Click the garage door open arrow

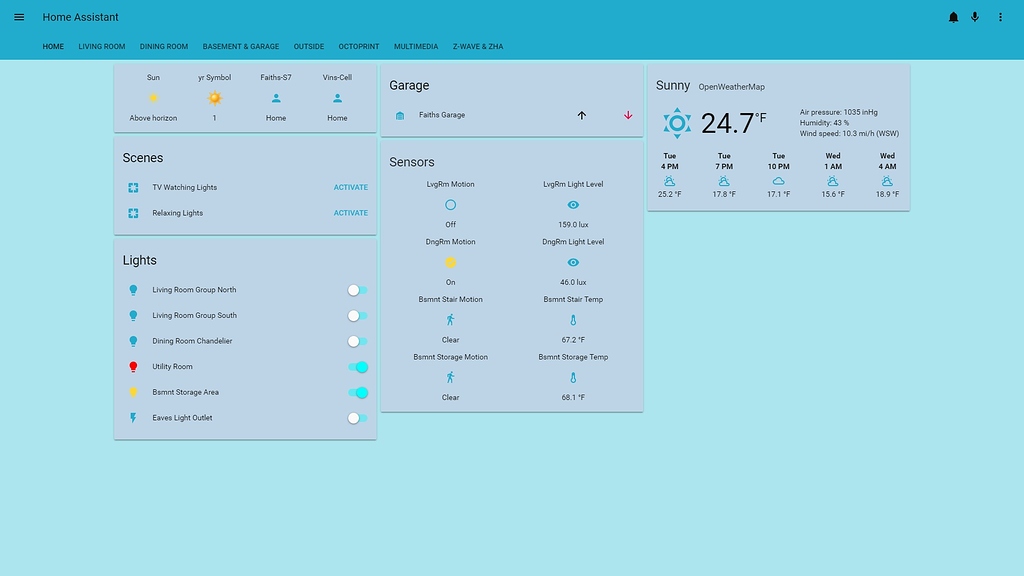click(x=581, y=115)
